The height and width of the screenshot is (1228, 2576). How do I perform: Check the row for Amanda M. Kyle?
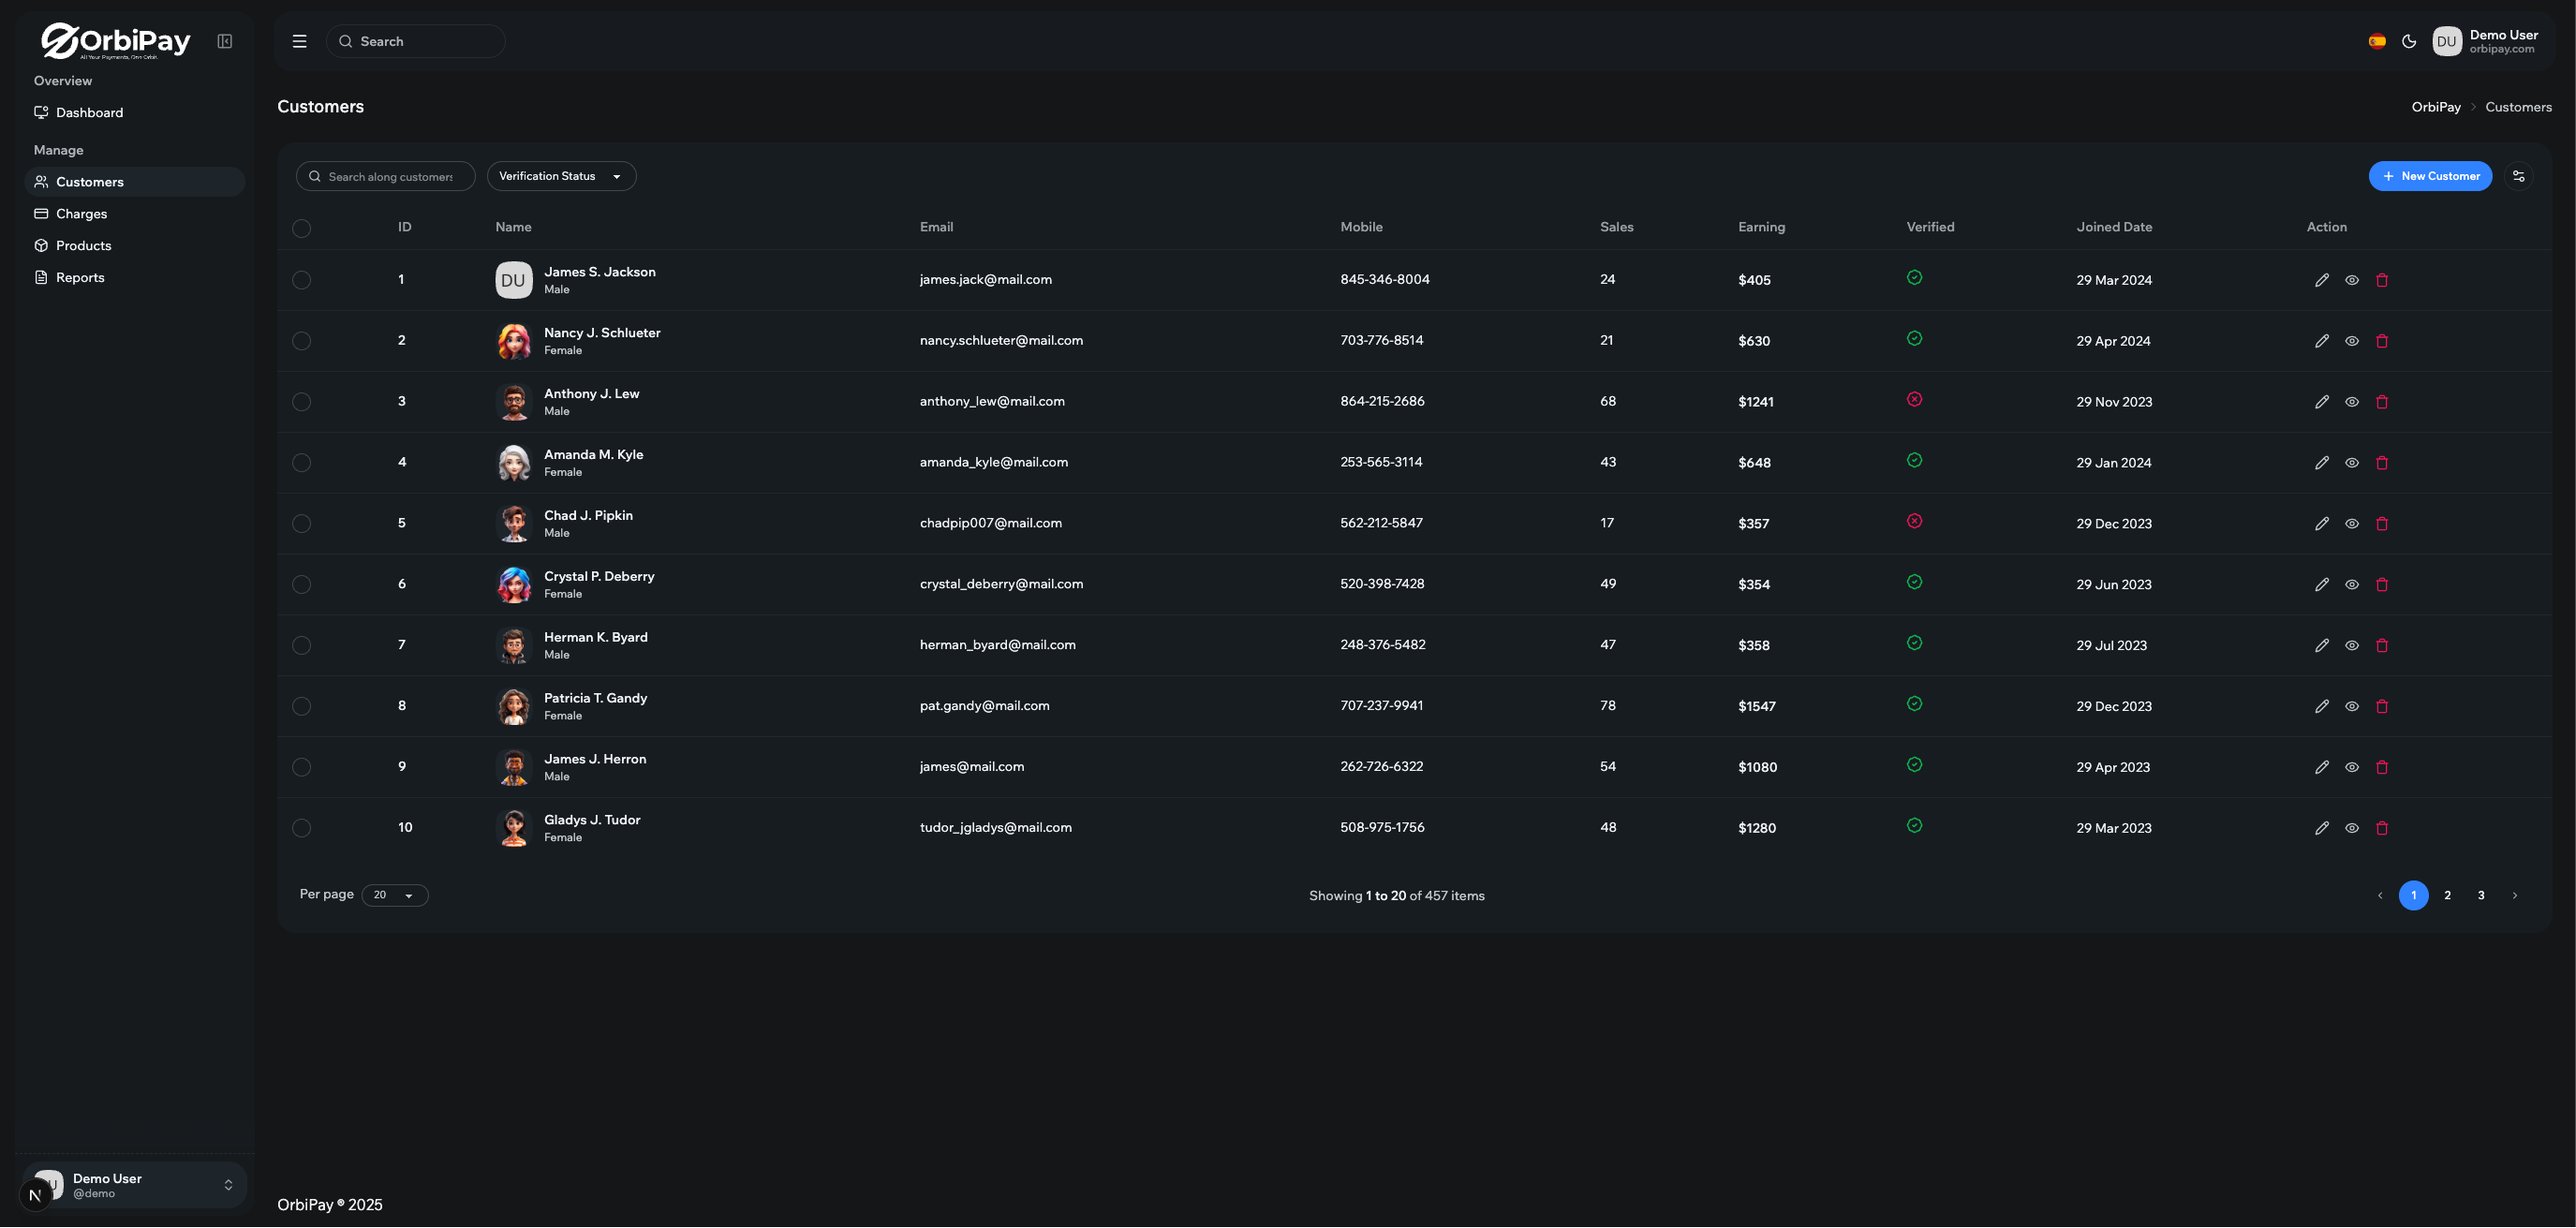pos(301,463)
